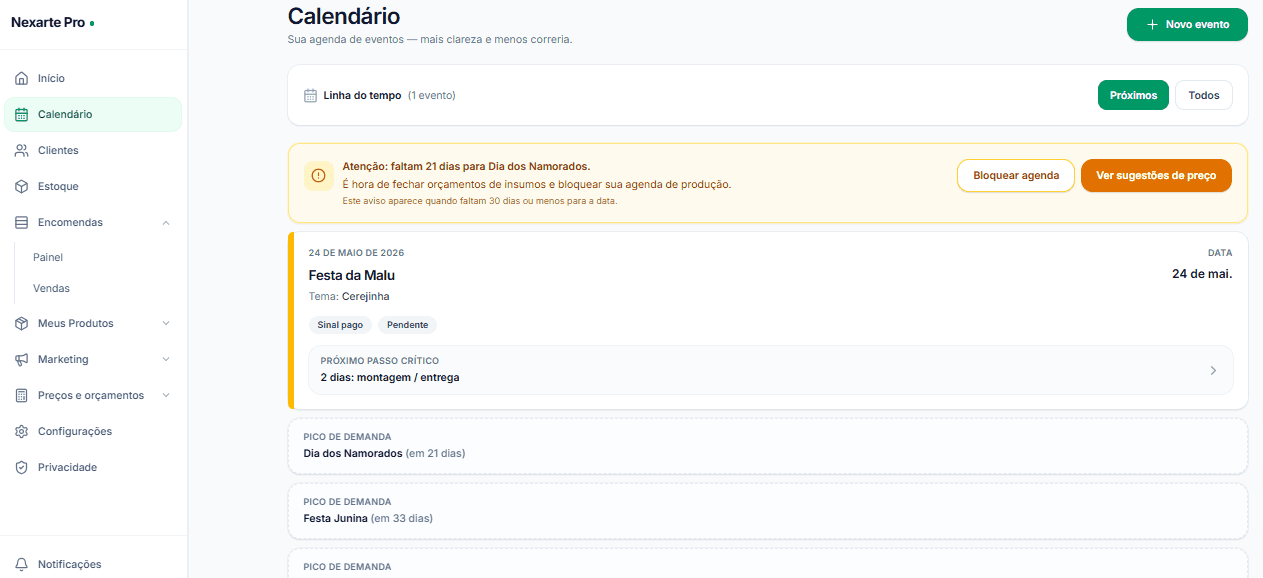Click the 24 de mai. date value
Viewport: 1263px width, 578px height.
pyautogui.click(x=1202, y=274)
